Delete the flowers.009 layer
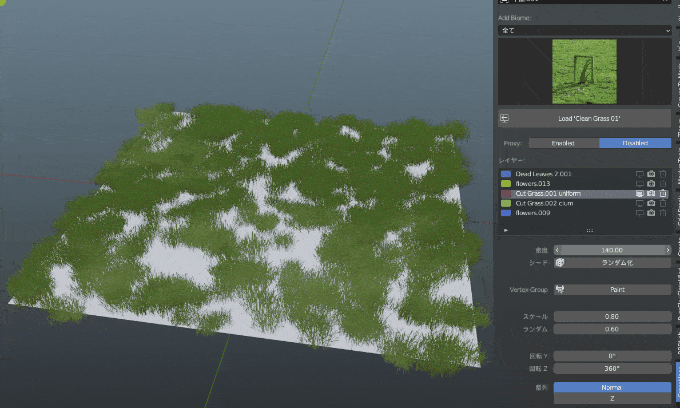This screenshot has height=408, width=680. point(663,213)
